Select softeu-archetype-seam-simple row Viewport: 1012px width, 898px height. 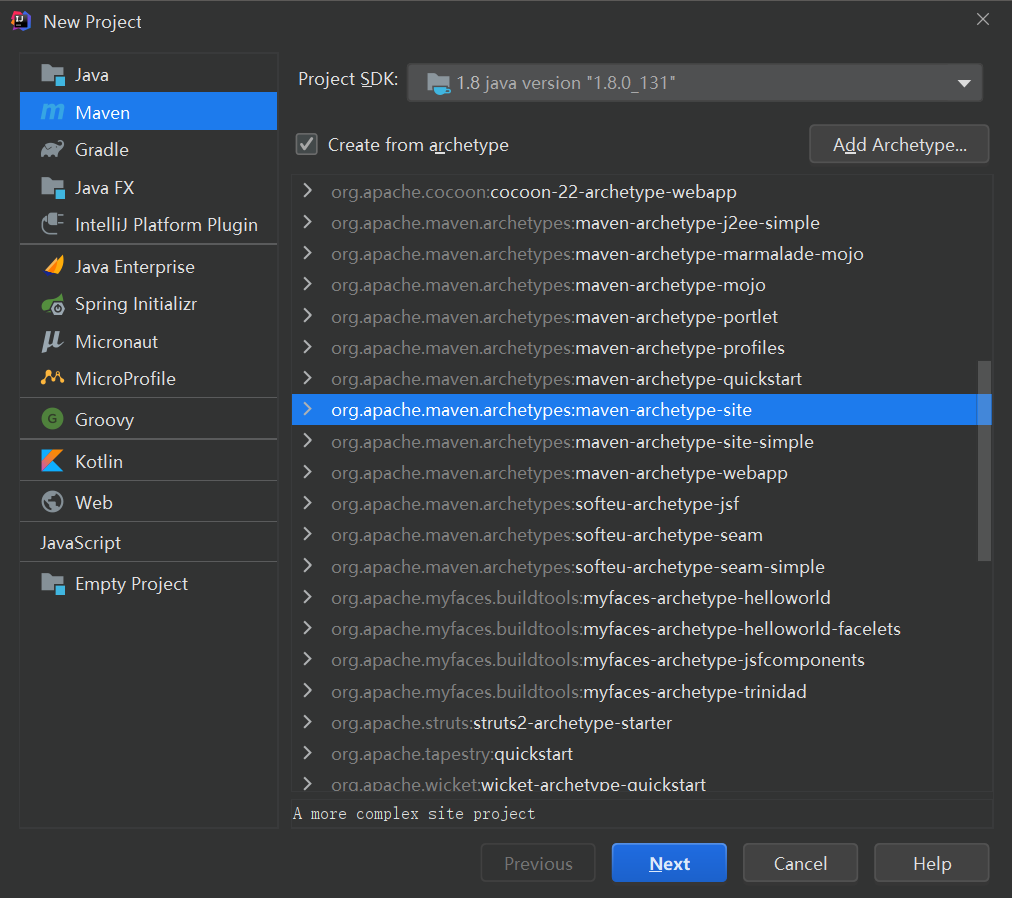(x=641, y=566)
